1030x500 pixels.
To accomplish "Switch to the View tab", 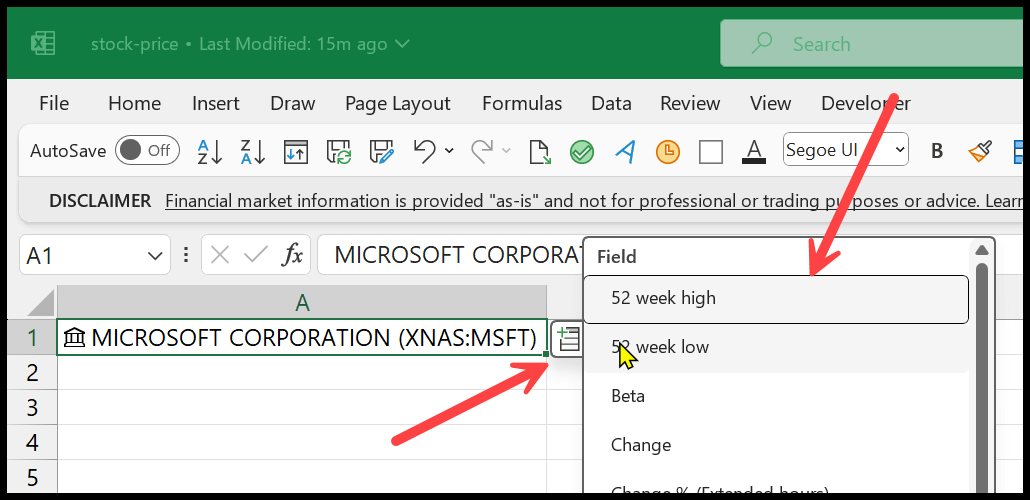I will click(770, 104).
